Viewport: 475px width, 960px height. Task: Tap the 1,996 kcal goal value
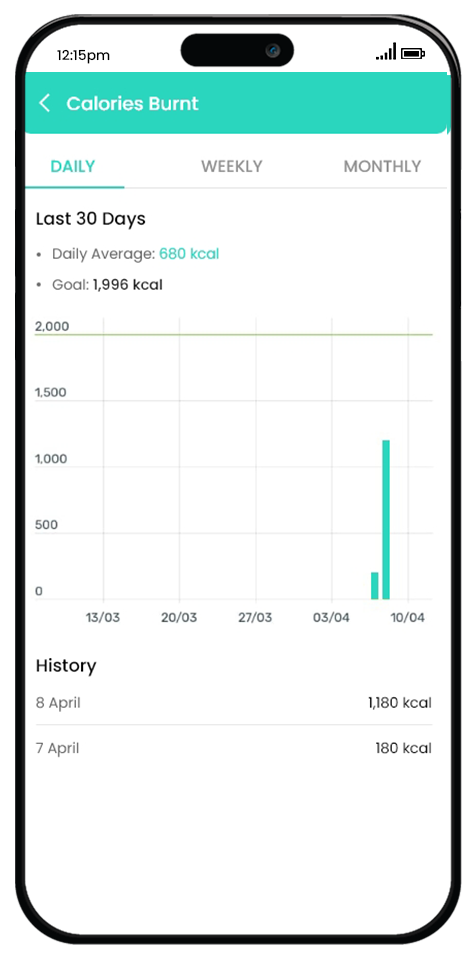(x=127, y=285)
